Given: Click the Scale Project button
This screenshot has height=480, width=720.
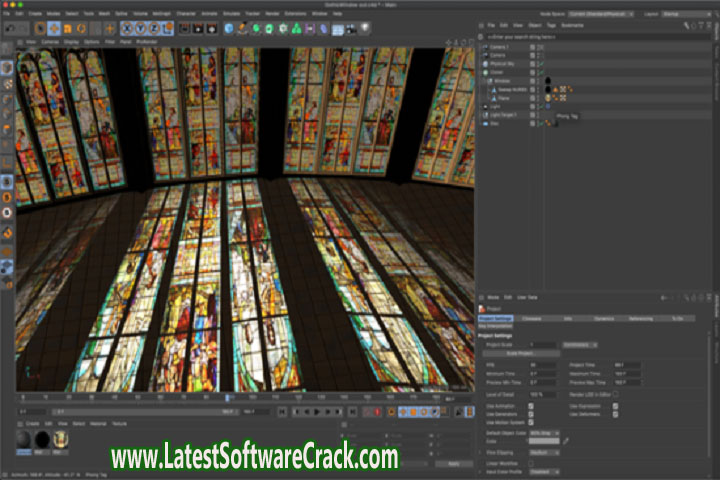Looking at the screenshot, I should (521, 354).
